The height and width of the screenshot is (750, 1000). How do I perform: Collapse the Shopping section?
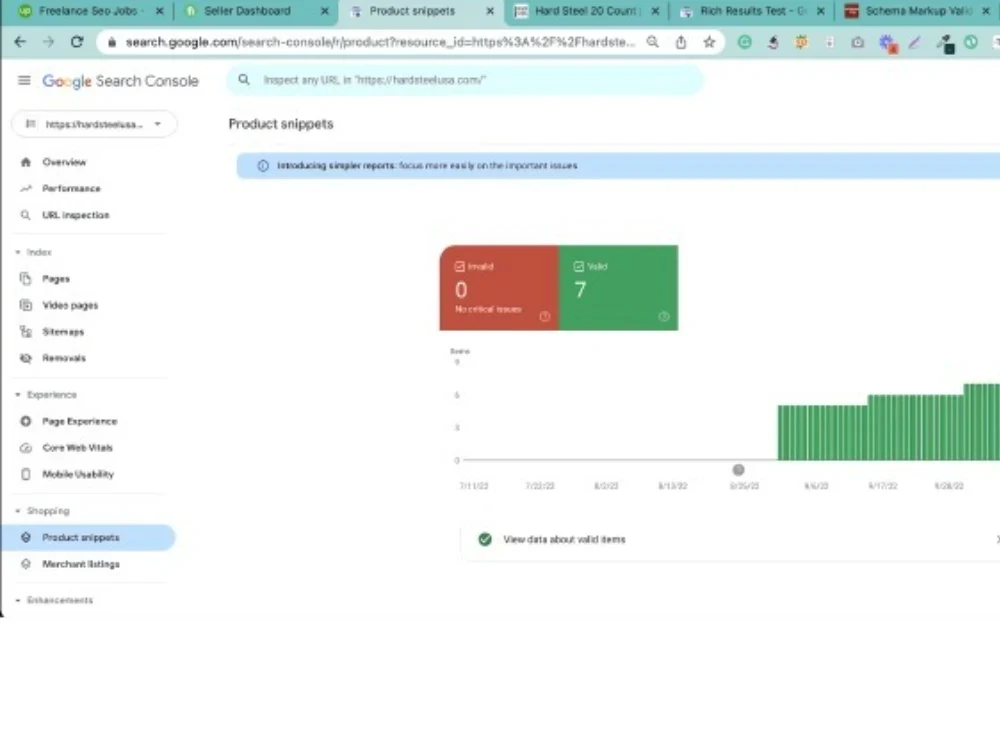tap(18, 511)
